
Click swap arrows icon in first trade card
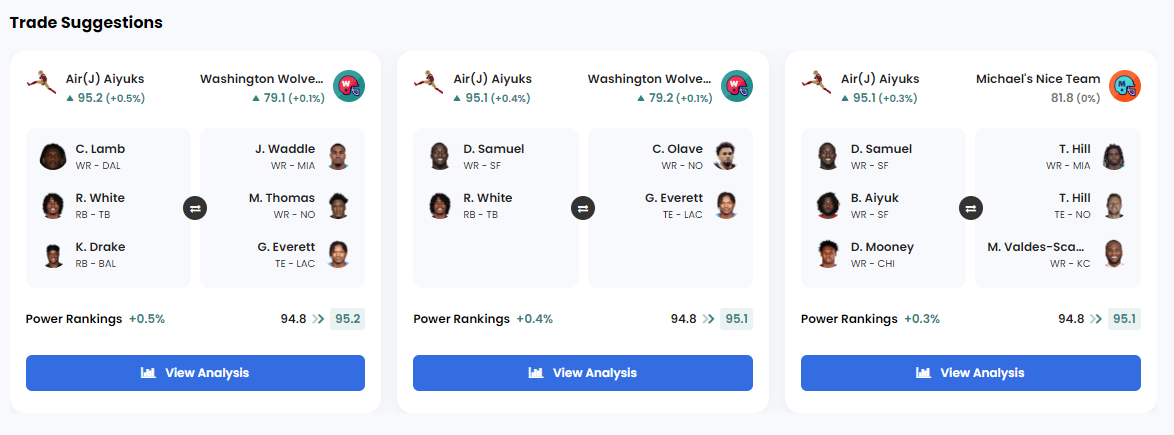195,208
